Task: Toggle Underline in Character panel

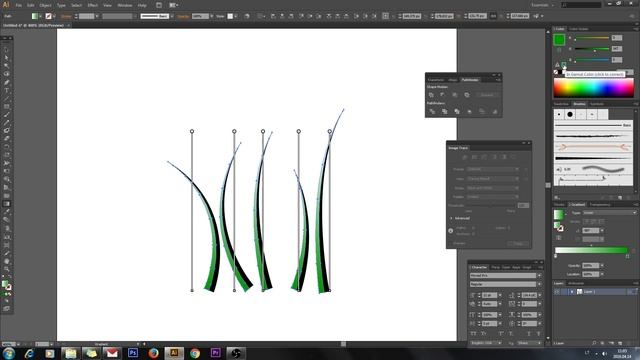Action: tap(529, 333)
